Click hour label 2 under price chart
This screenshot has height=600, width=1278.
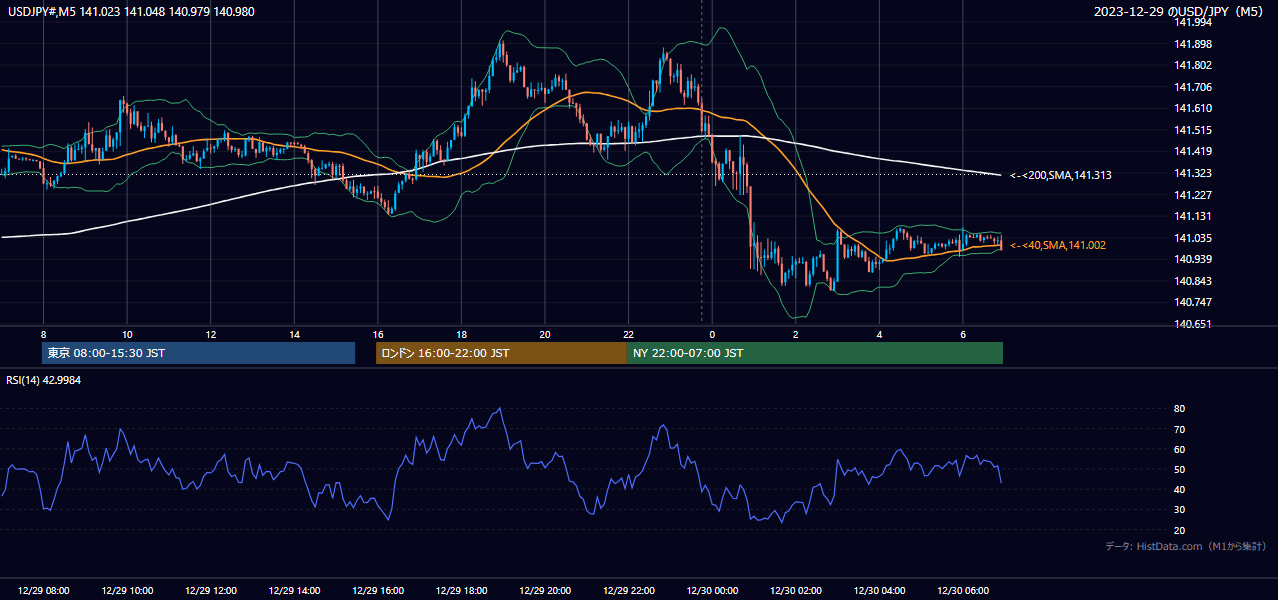pos(796,334)
